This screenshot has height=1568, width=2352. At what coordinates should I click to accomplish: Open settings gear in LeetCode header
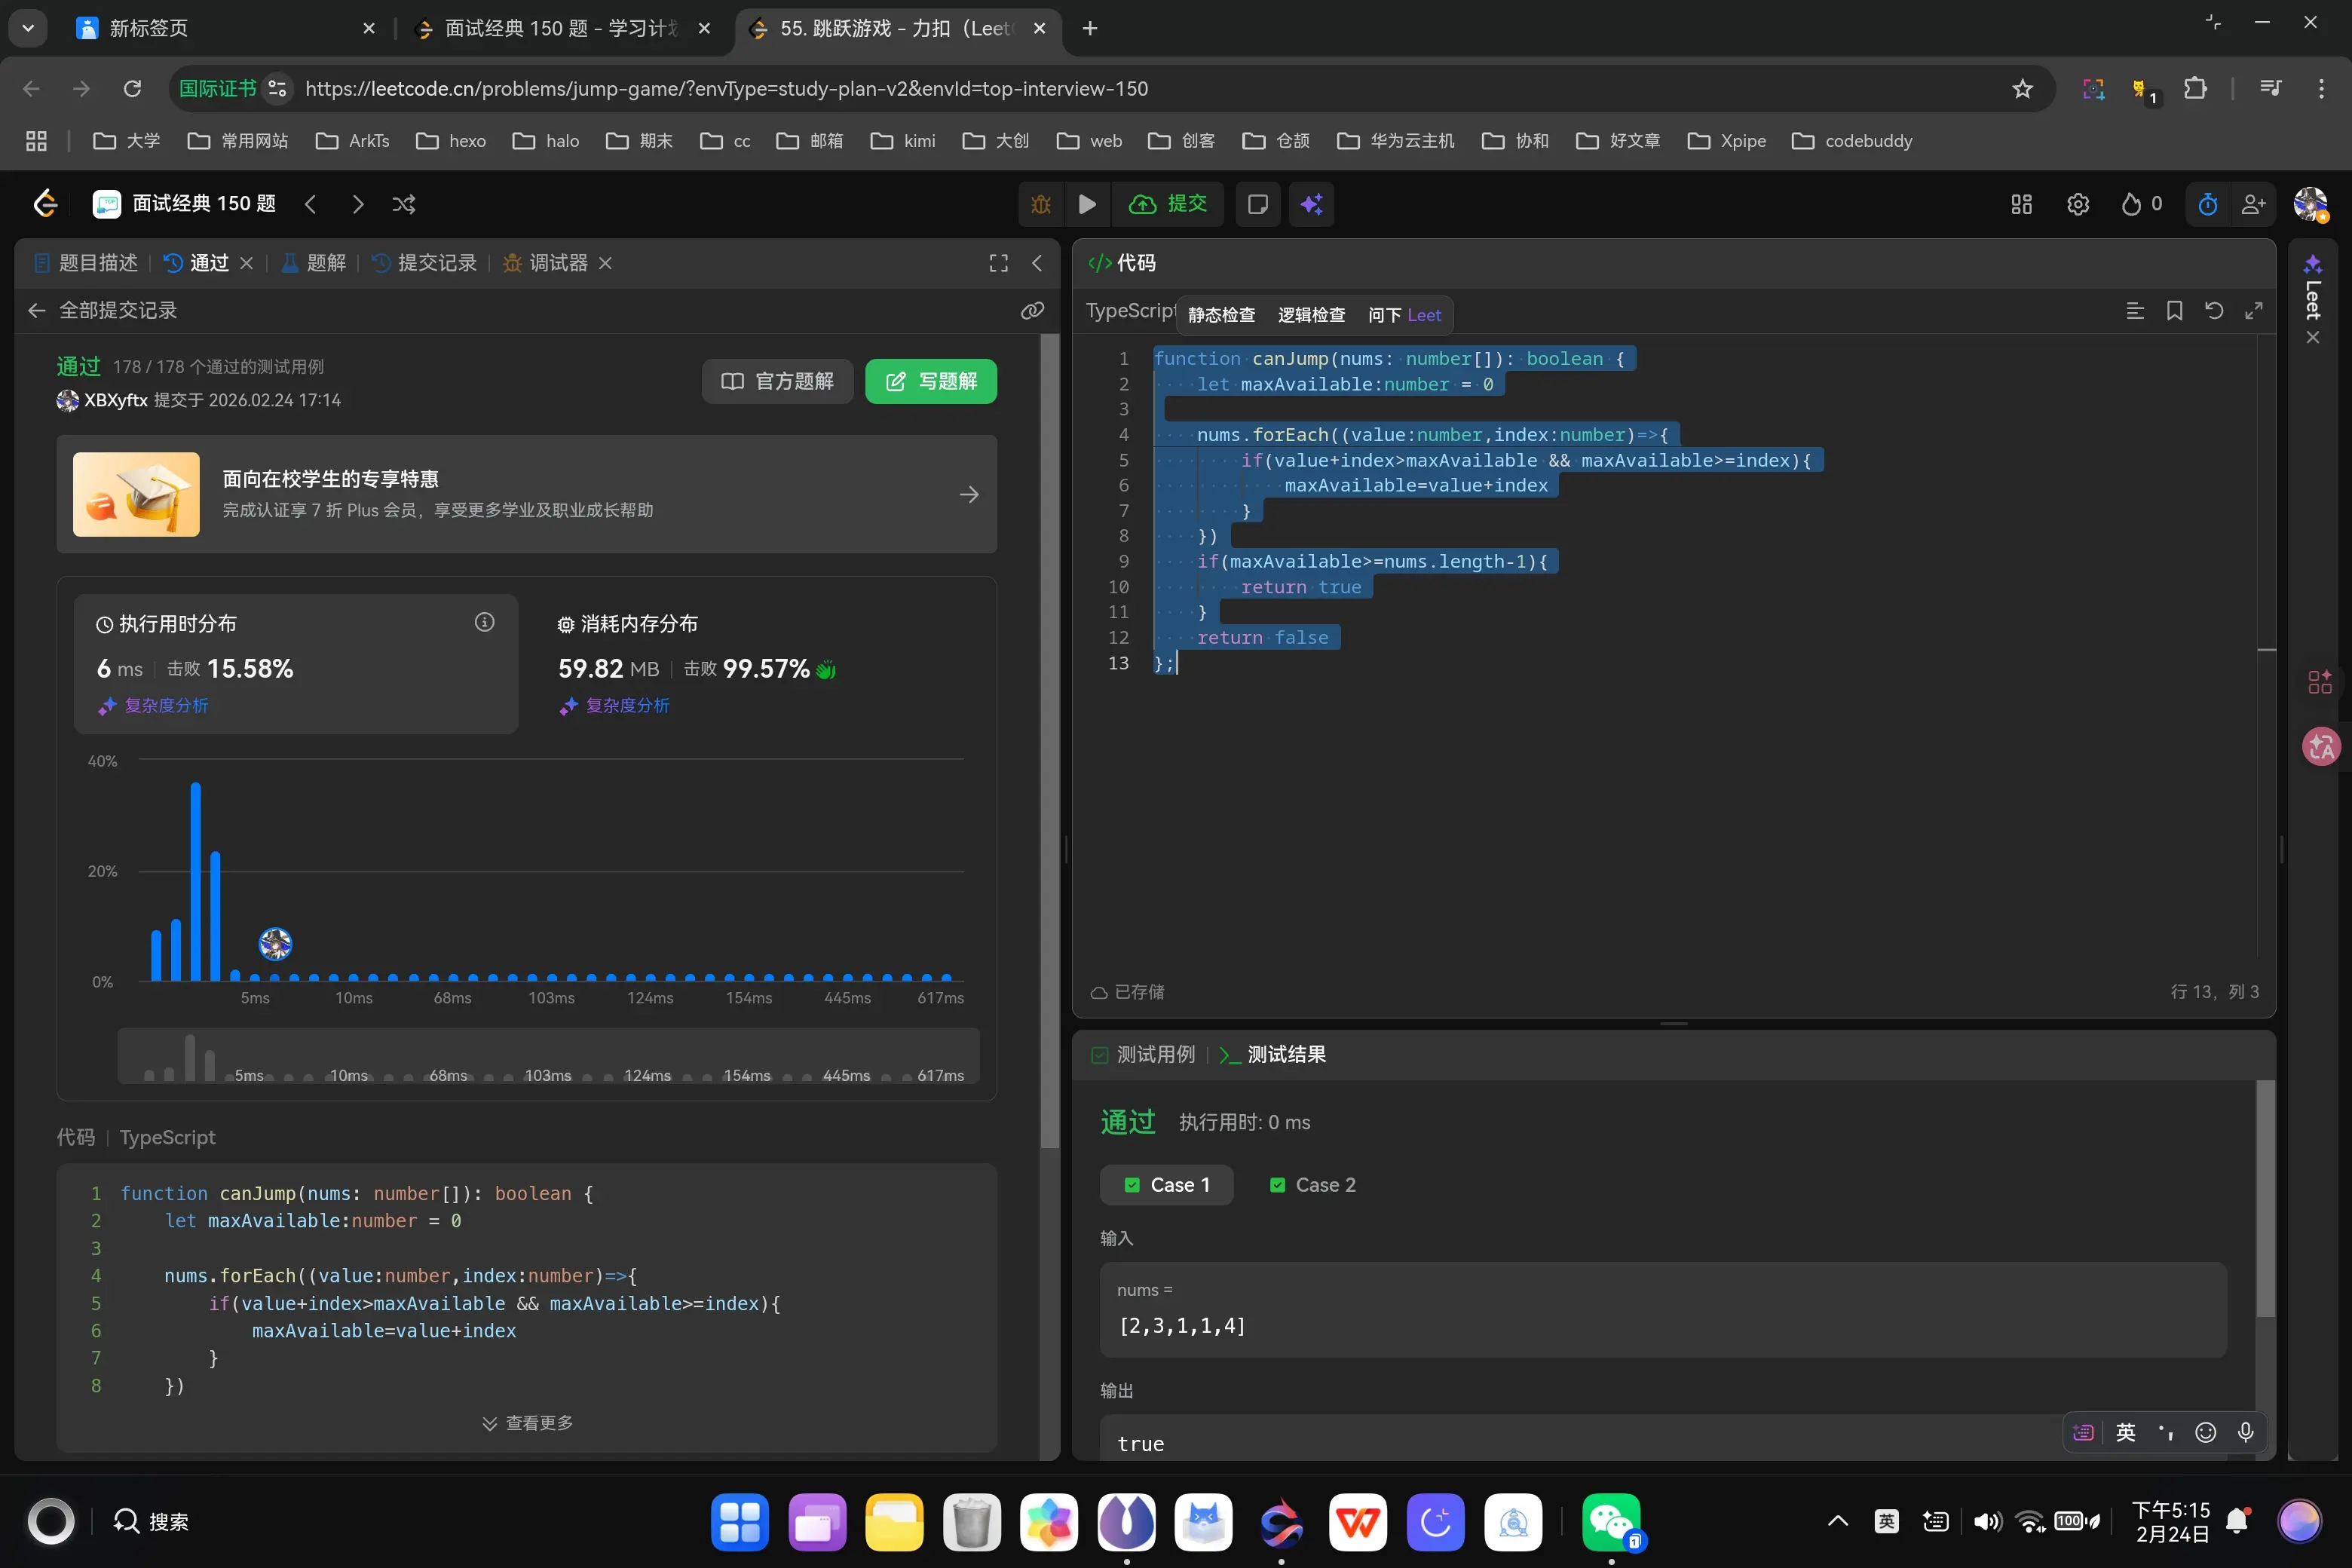coord(2077,204)
